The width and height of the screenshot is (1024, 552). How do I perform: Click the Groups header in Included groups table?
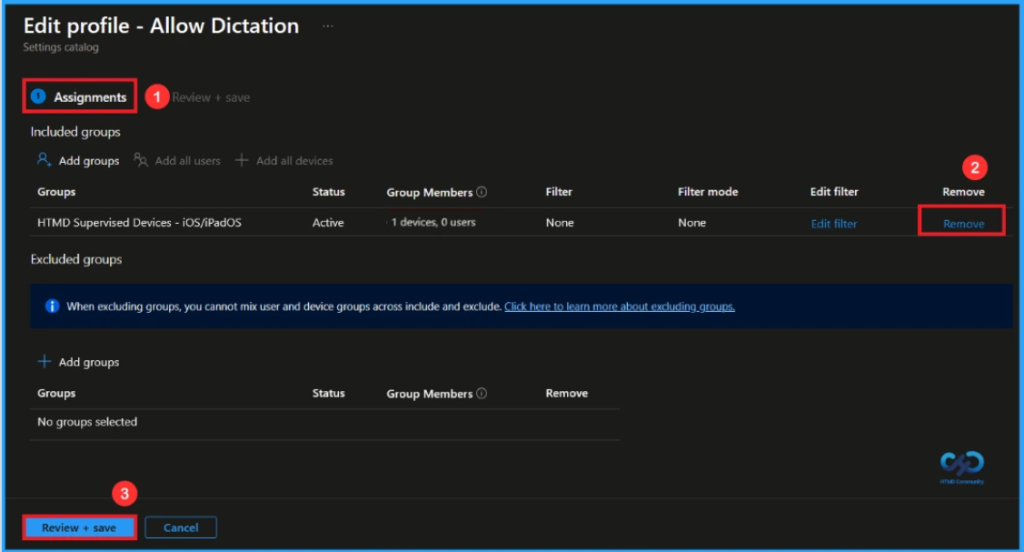pos(56,192)
